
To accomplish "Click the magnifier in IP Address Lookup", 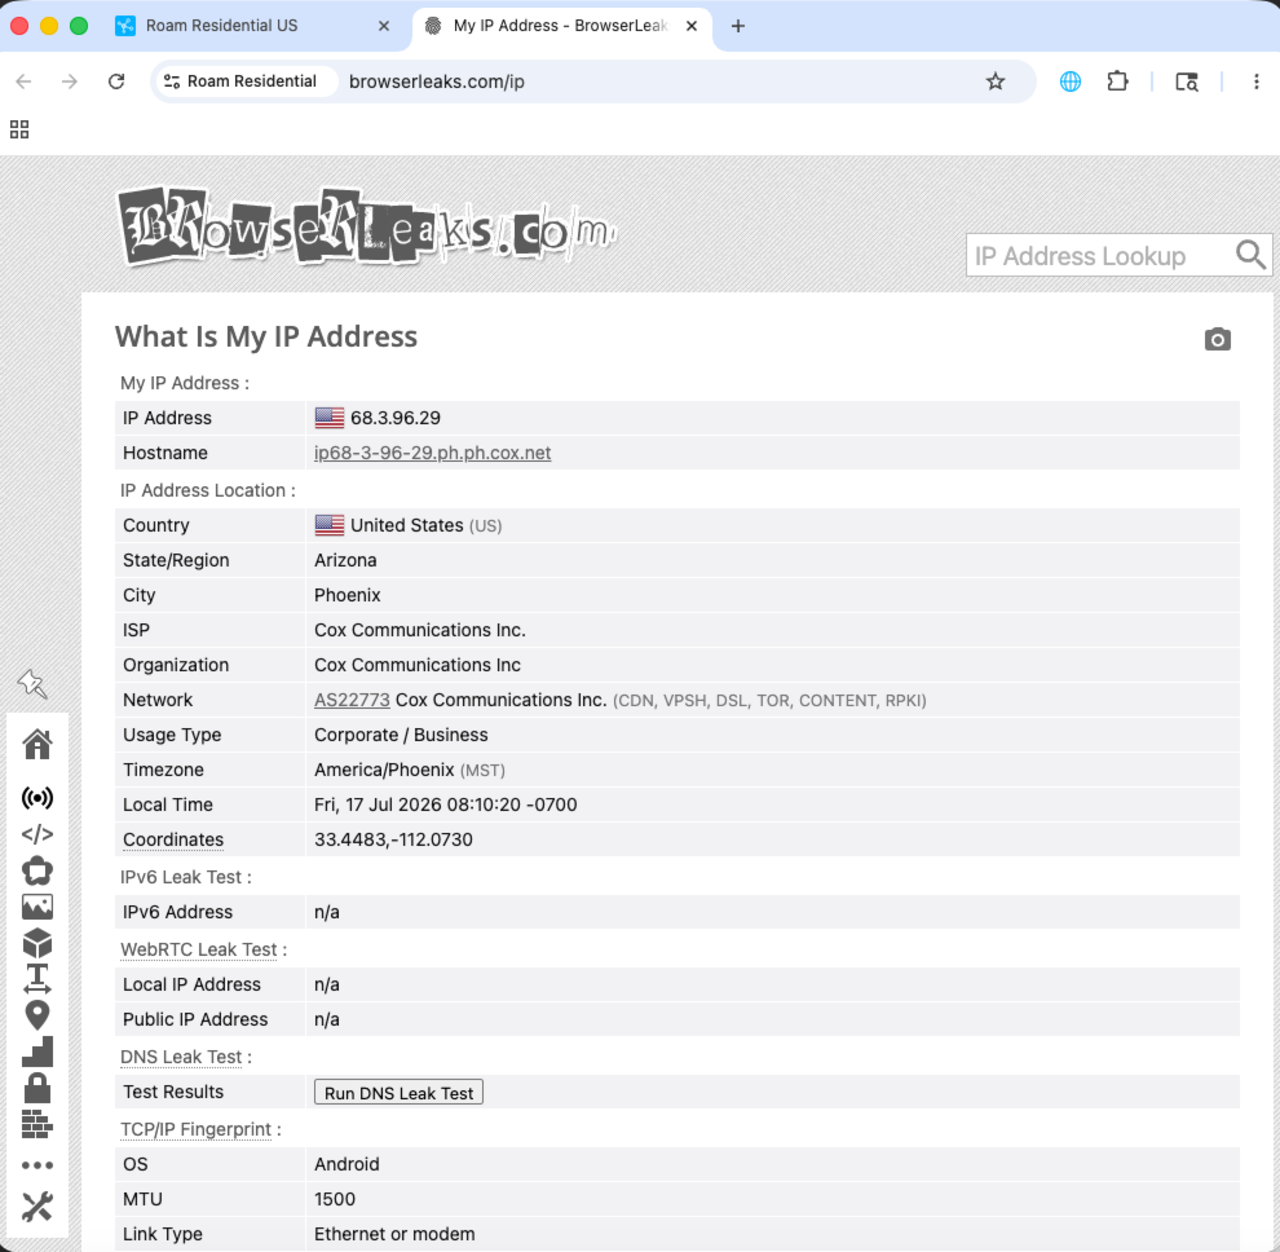I will [1250, 255].
